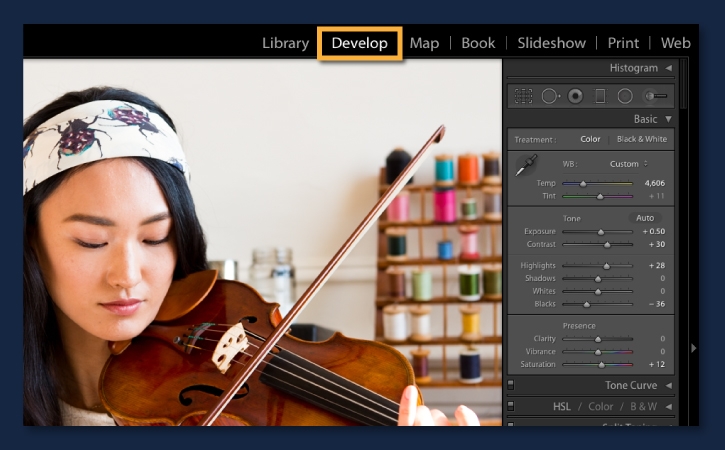Click the Tone section label
725x450 pixels.
click(571, 218)
